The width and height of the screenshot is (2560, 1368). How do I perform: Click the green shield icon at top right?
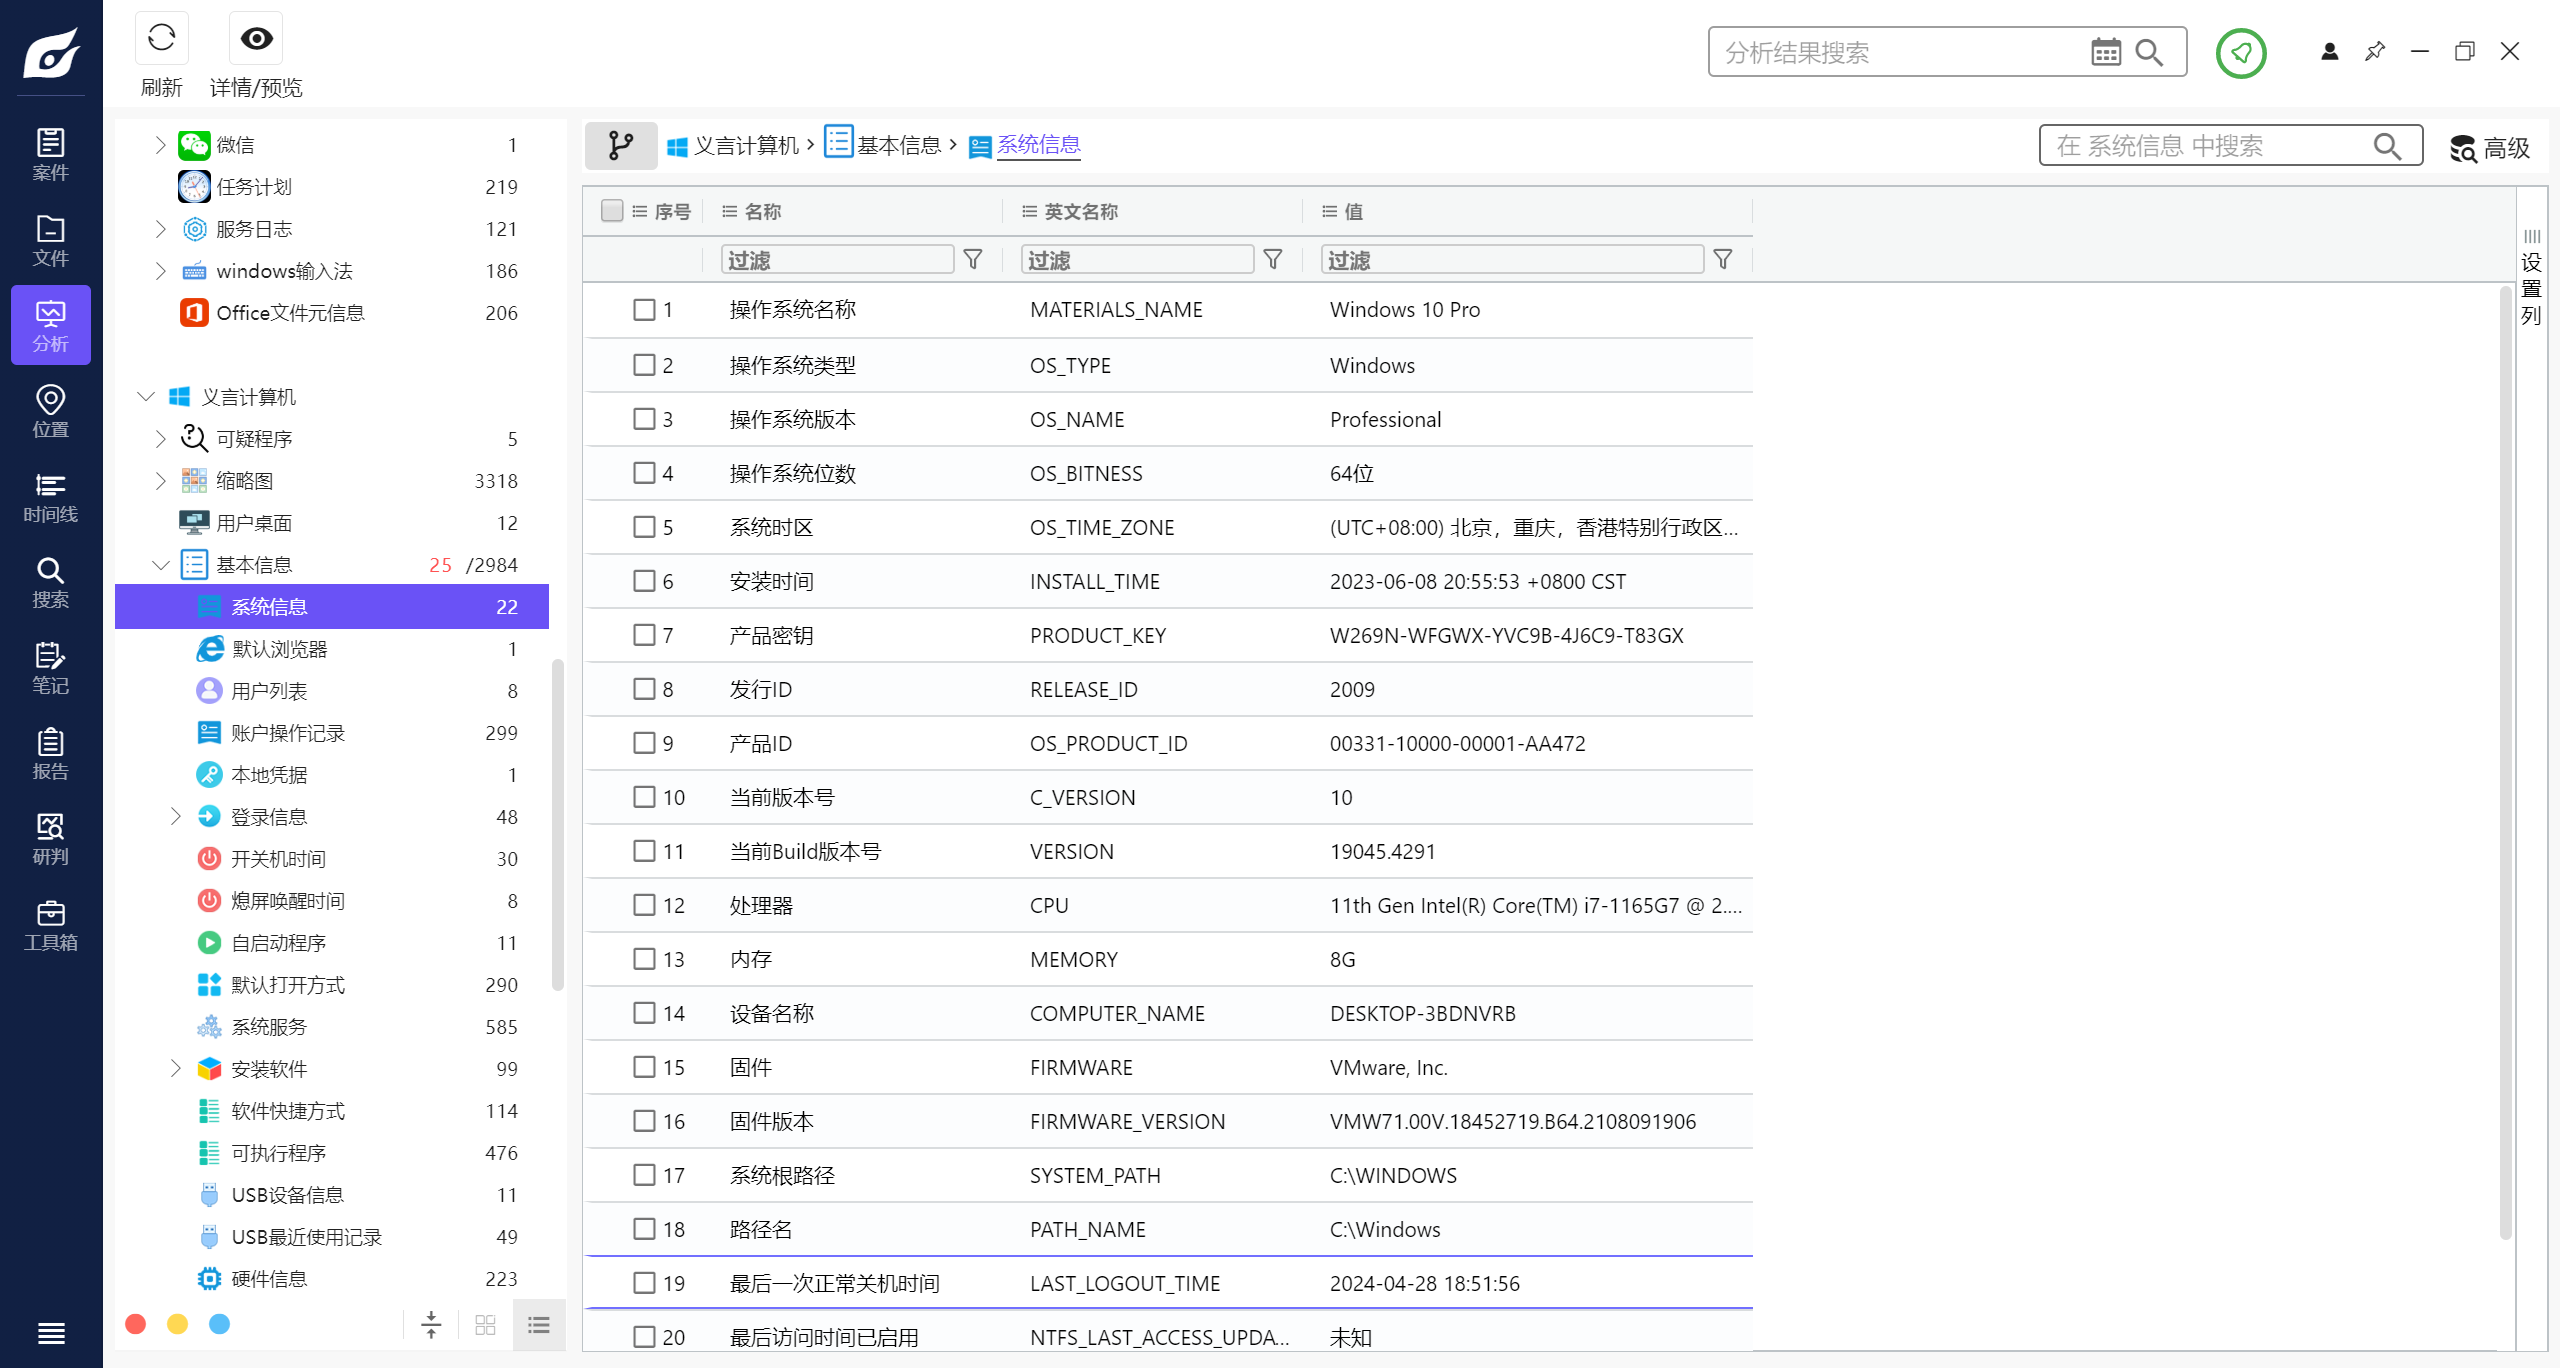click(2240, 53)
